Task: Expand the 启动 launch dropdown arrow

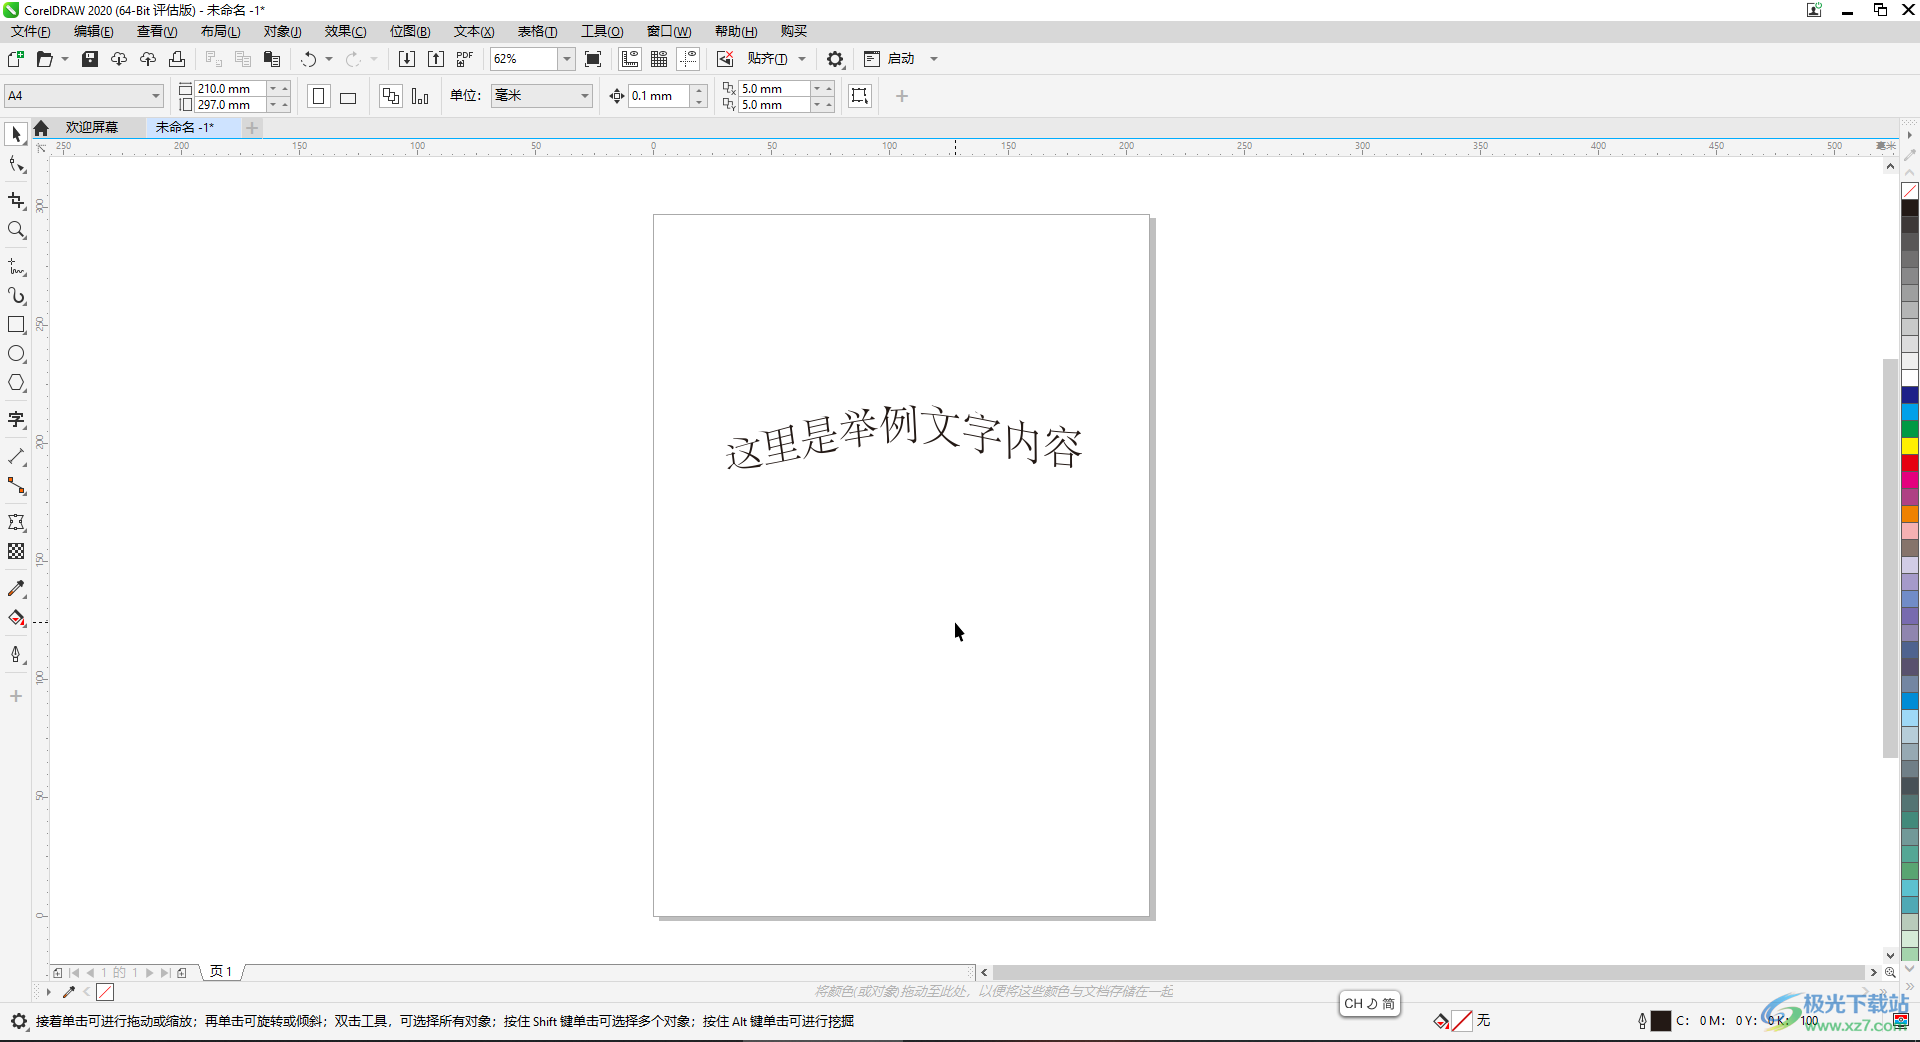Action: click(934, 59)
